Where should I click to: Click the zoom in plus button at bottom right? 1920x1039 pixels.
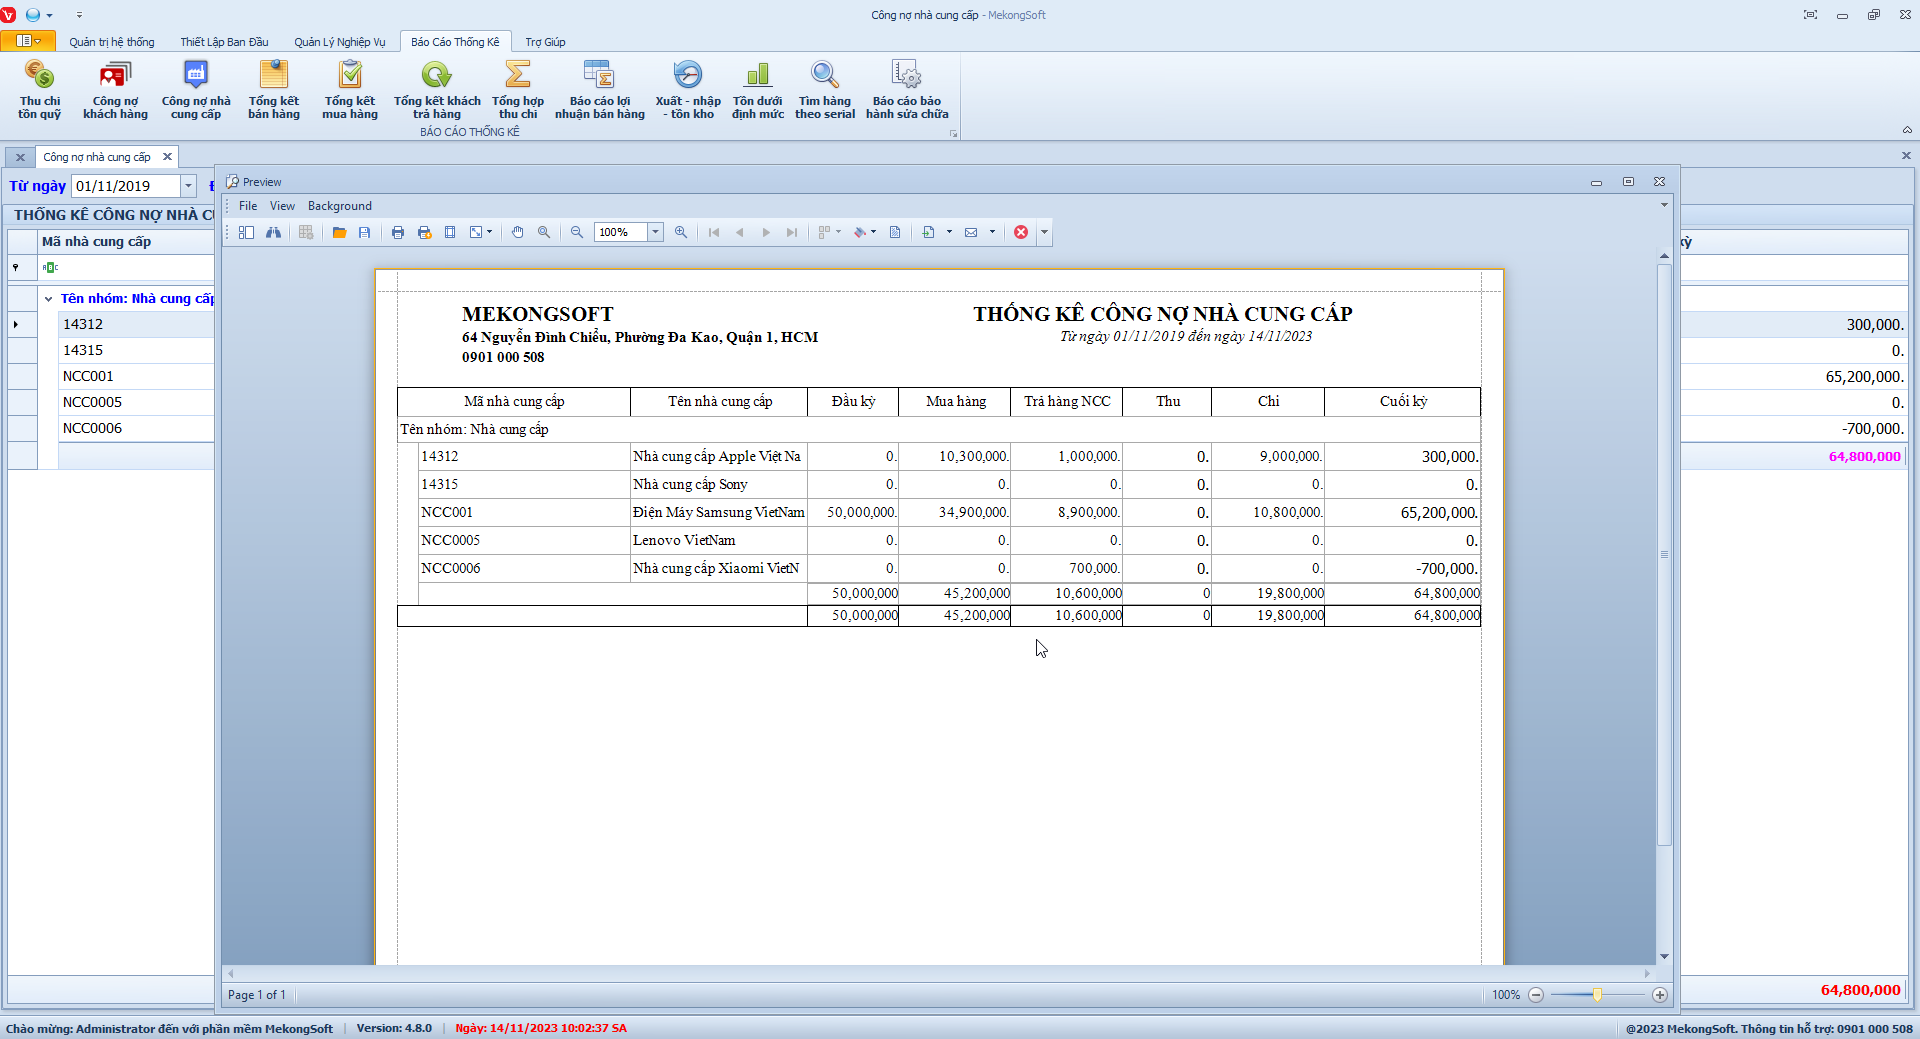(1660, 995)
